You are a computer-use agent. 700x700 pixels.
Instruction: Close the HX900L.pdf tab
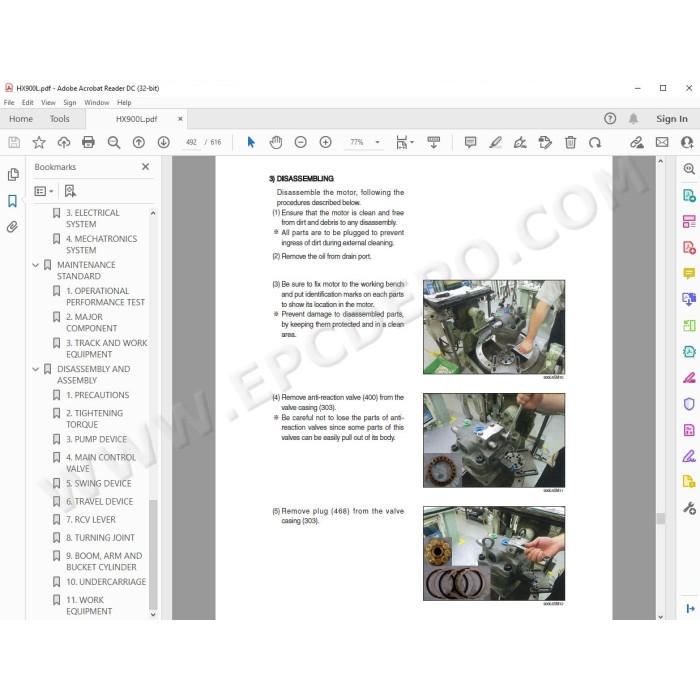(x=180, y=119)
